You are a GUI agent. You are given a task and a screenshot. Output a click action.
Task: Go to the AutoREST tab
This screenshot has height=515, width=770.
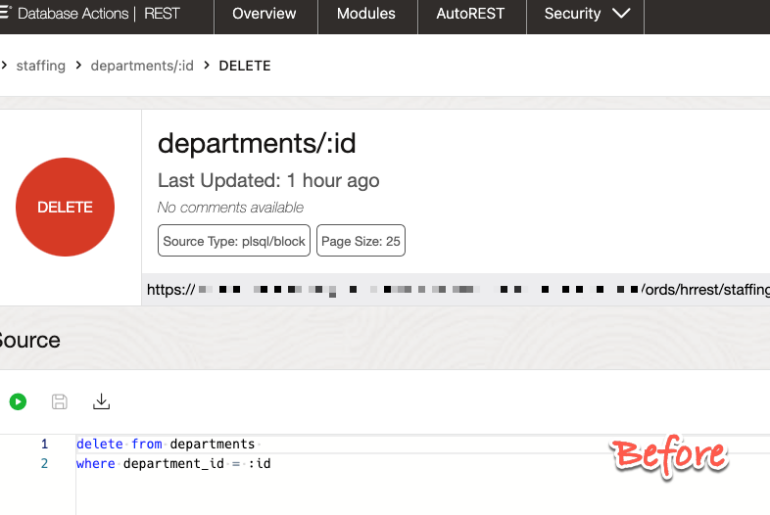coord(470,14)
